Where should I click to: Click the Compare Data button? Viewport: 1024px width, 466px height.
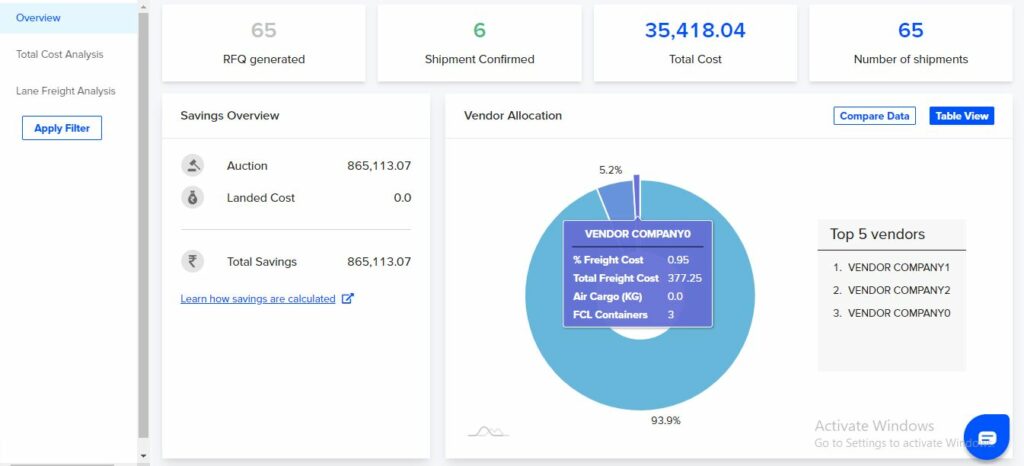point(874,116)
